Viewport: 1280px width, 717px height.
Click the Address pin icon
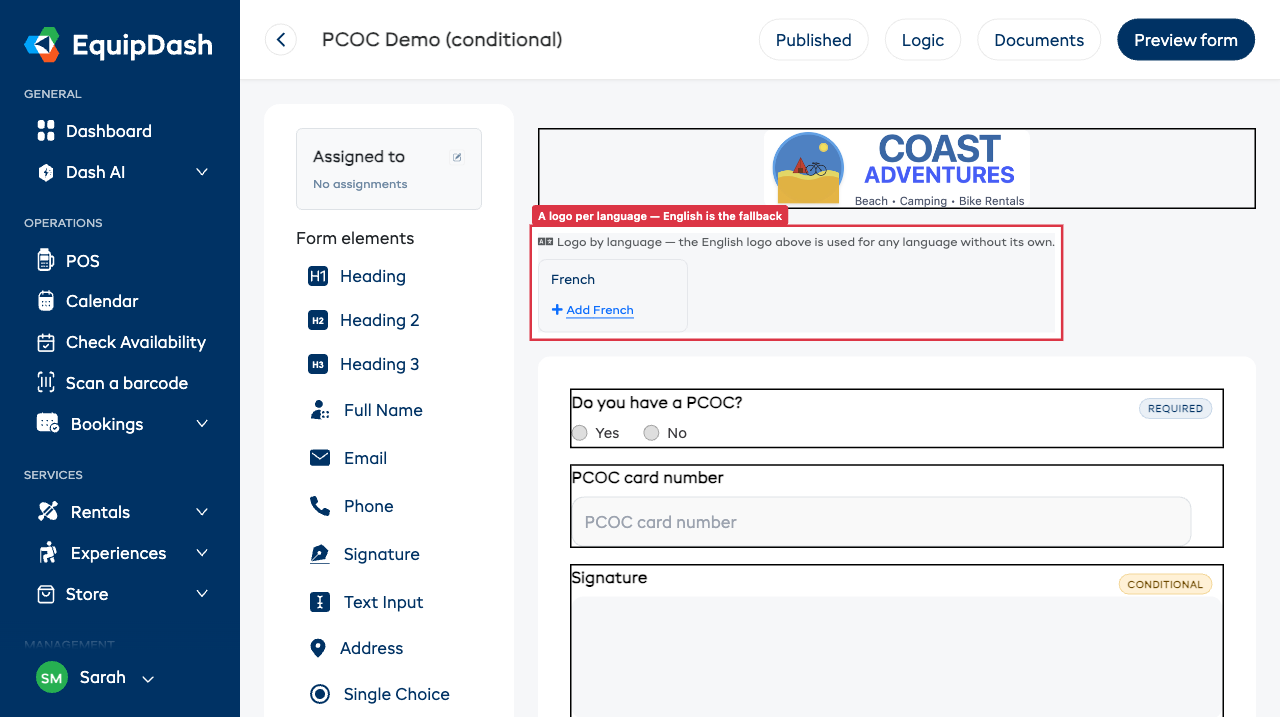tap(318, 648)
